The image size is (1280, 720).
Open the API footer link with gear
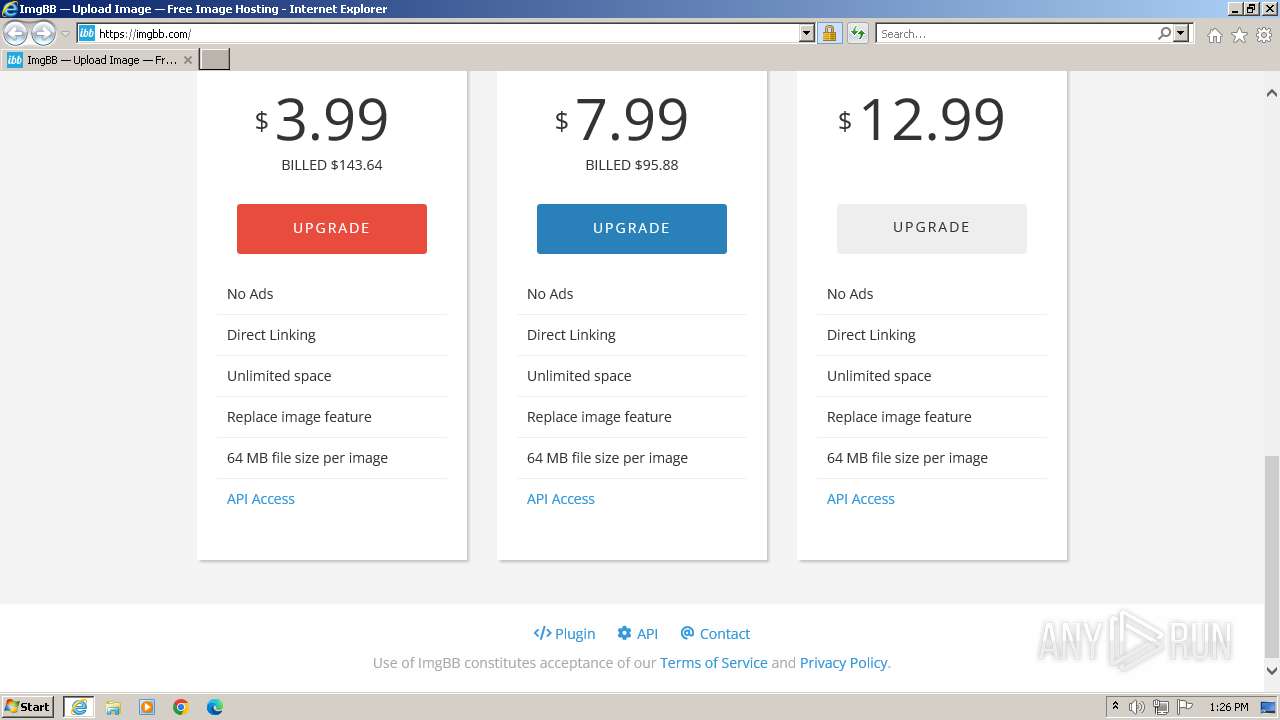[637, 633]
